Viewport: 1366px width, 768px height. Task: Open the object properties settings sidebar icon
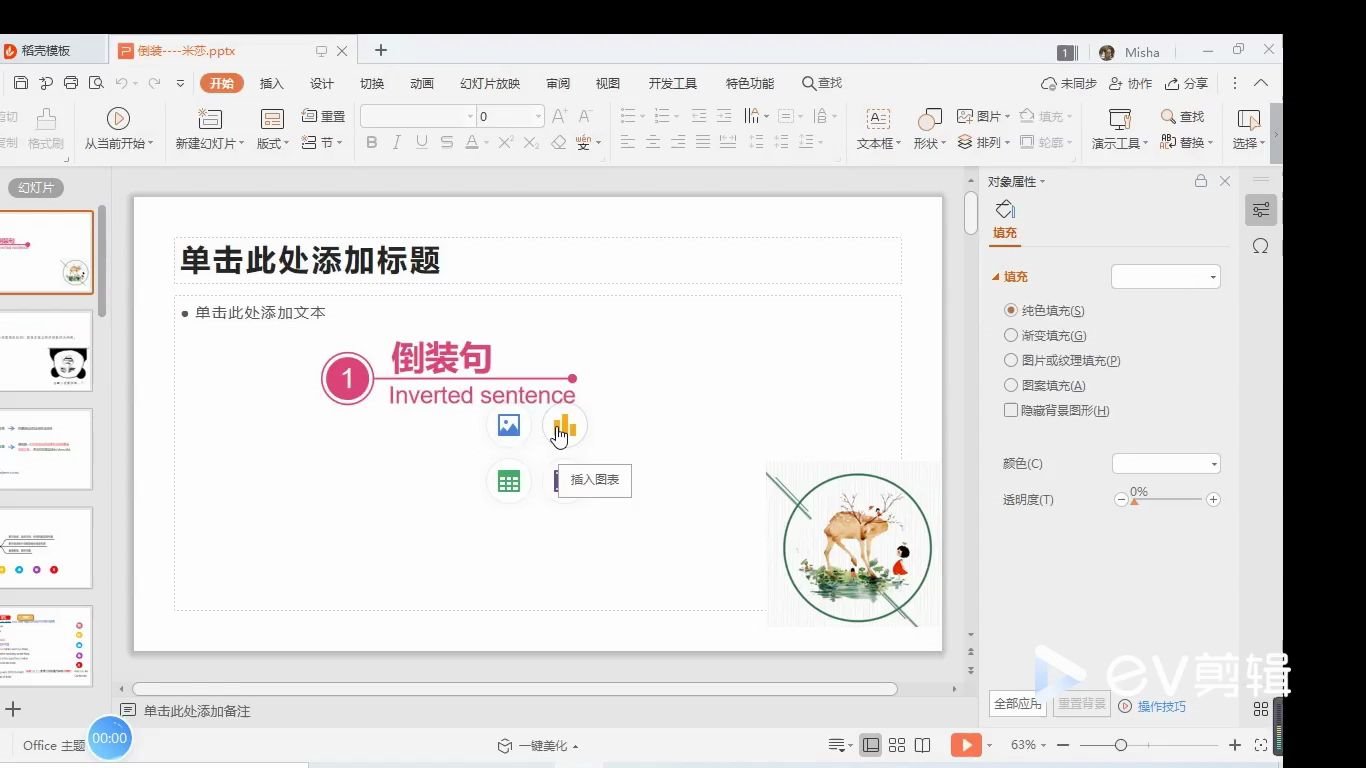coord(1261,210)
